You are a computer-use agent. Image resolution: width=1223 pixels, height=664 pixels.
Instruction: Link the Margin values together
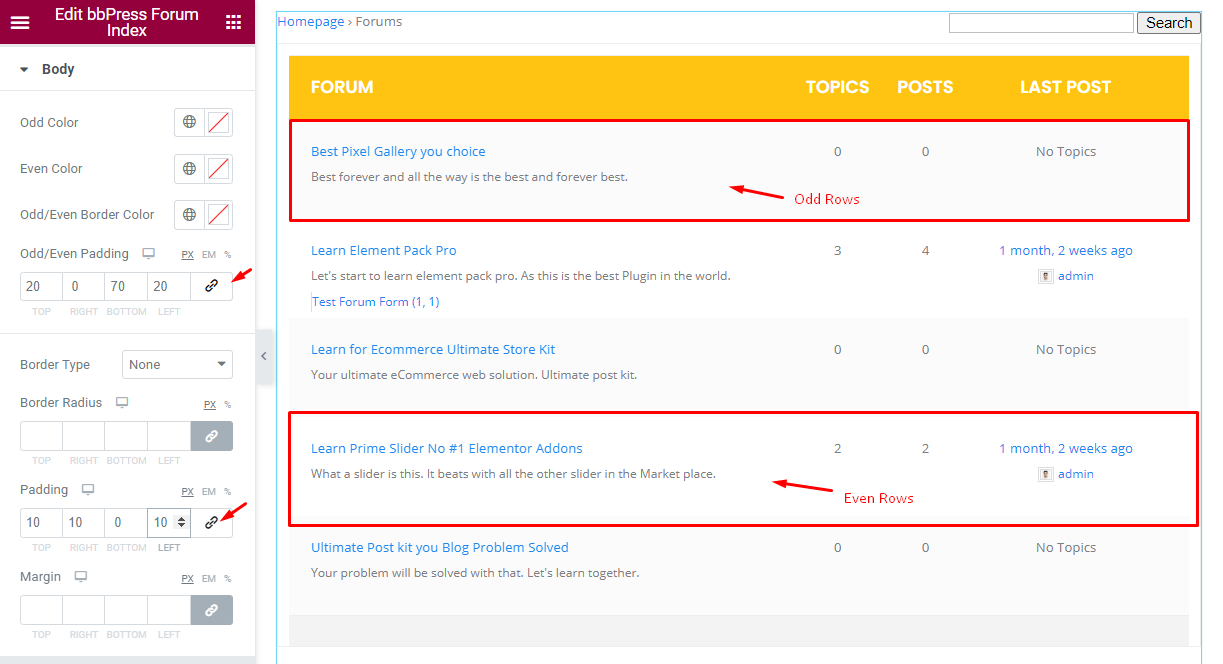(x=210, y=609)
